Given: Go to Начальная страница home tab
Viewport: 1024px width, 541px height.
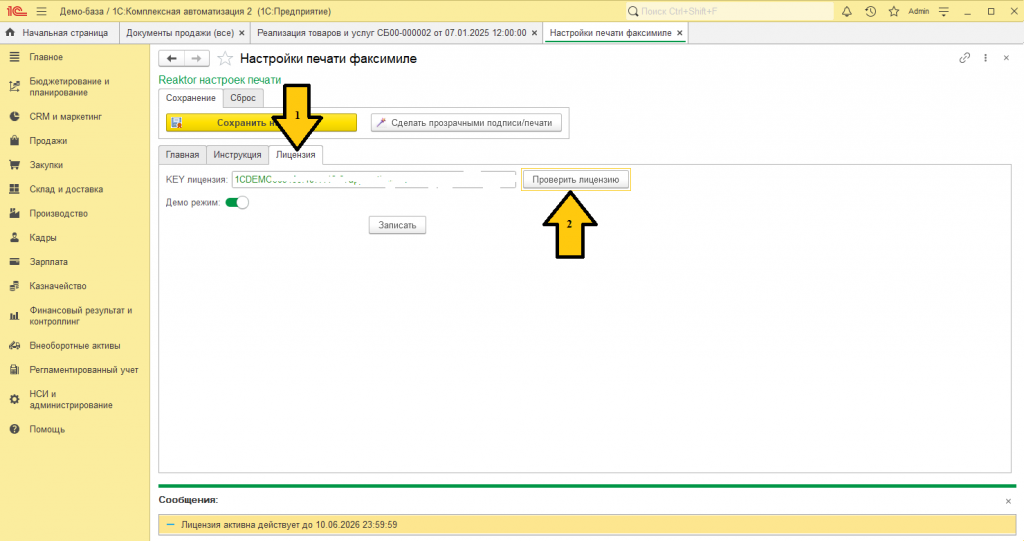Looking at the screenshot, I should pyautogui.click(x=58, y=33).
